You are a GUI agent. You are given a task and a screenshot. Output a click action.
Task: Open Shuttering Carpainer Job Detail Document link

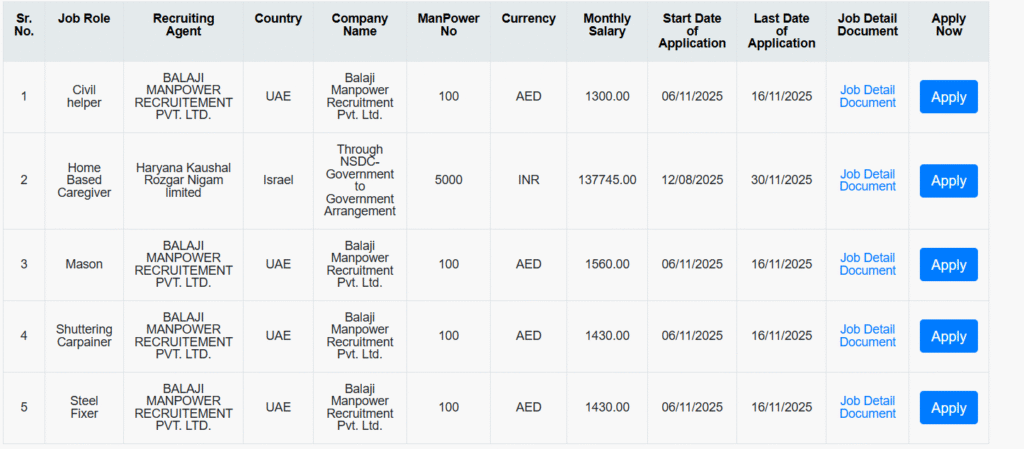coord(867,335)
